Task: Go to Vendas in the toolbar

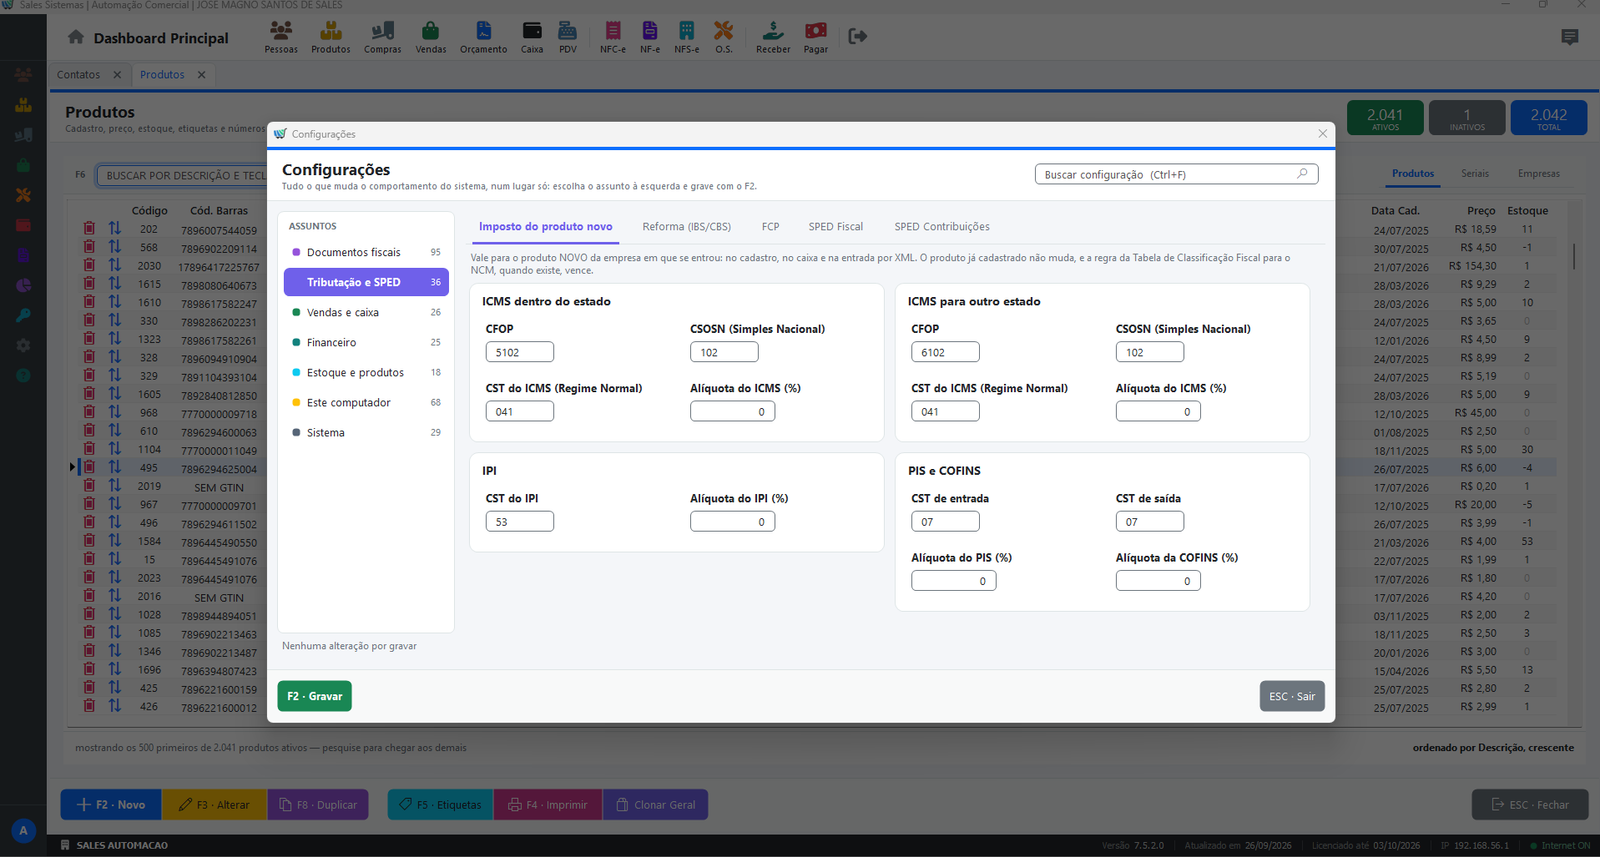Action: pyautogui.click(x=431, y=37)
